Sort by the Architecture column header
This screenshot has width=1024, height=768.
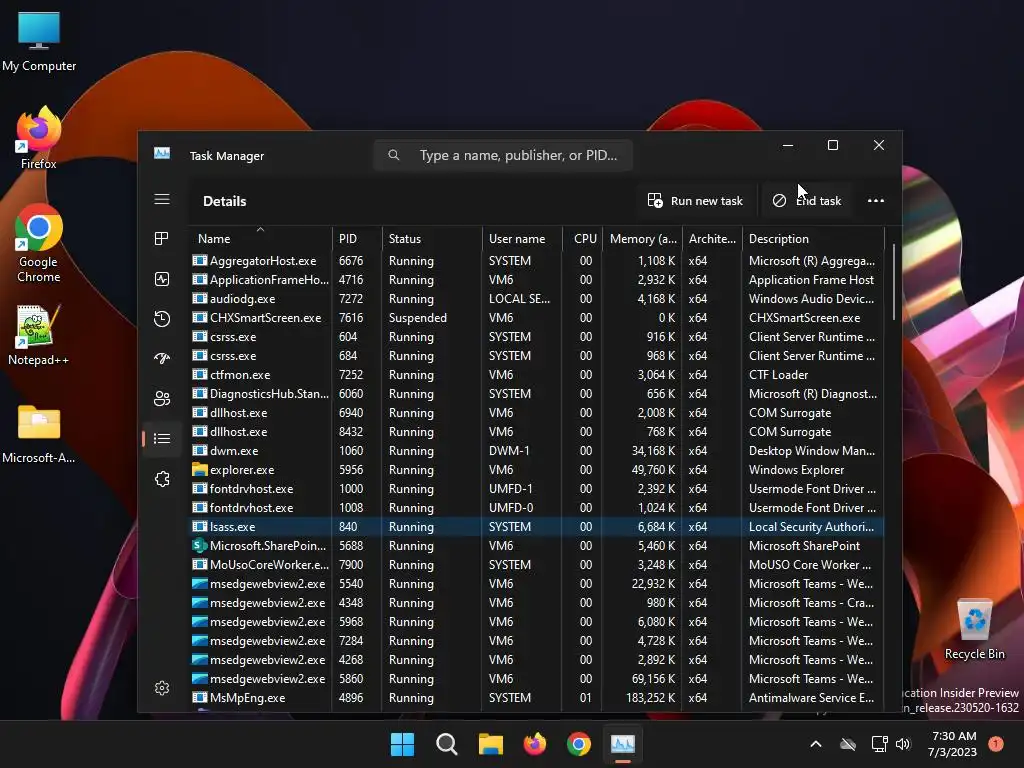[x=712, y=238]
